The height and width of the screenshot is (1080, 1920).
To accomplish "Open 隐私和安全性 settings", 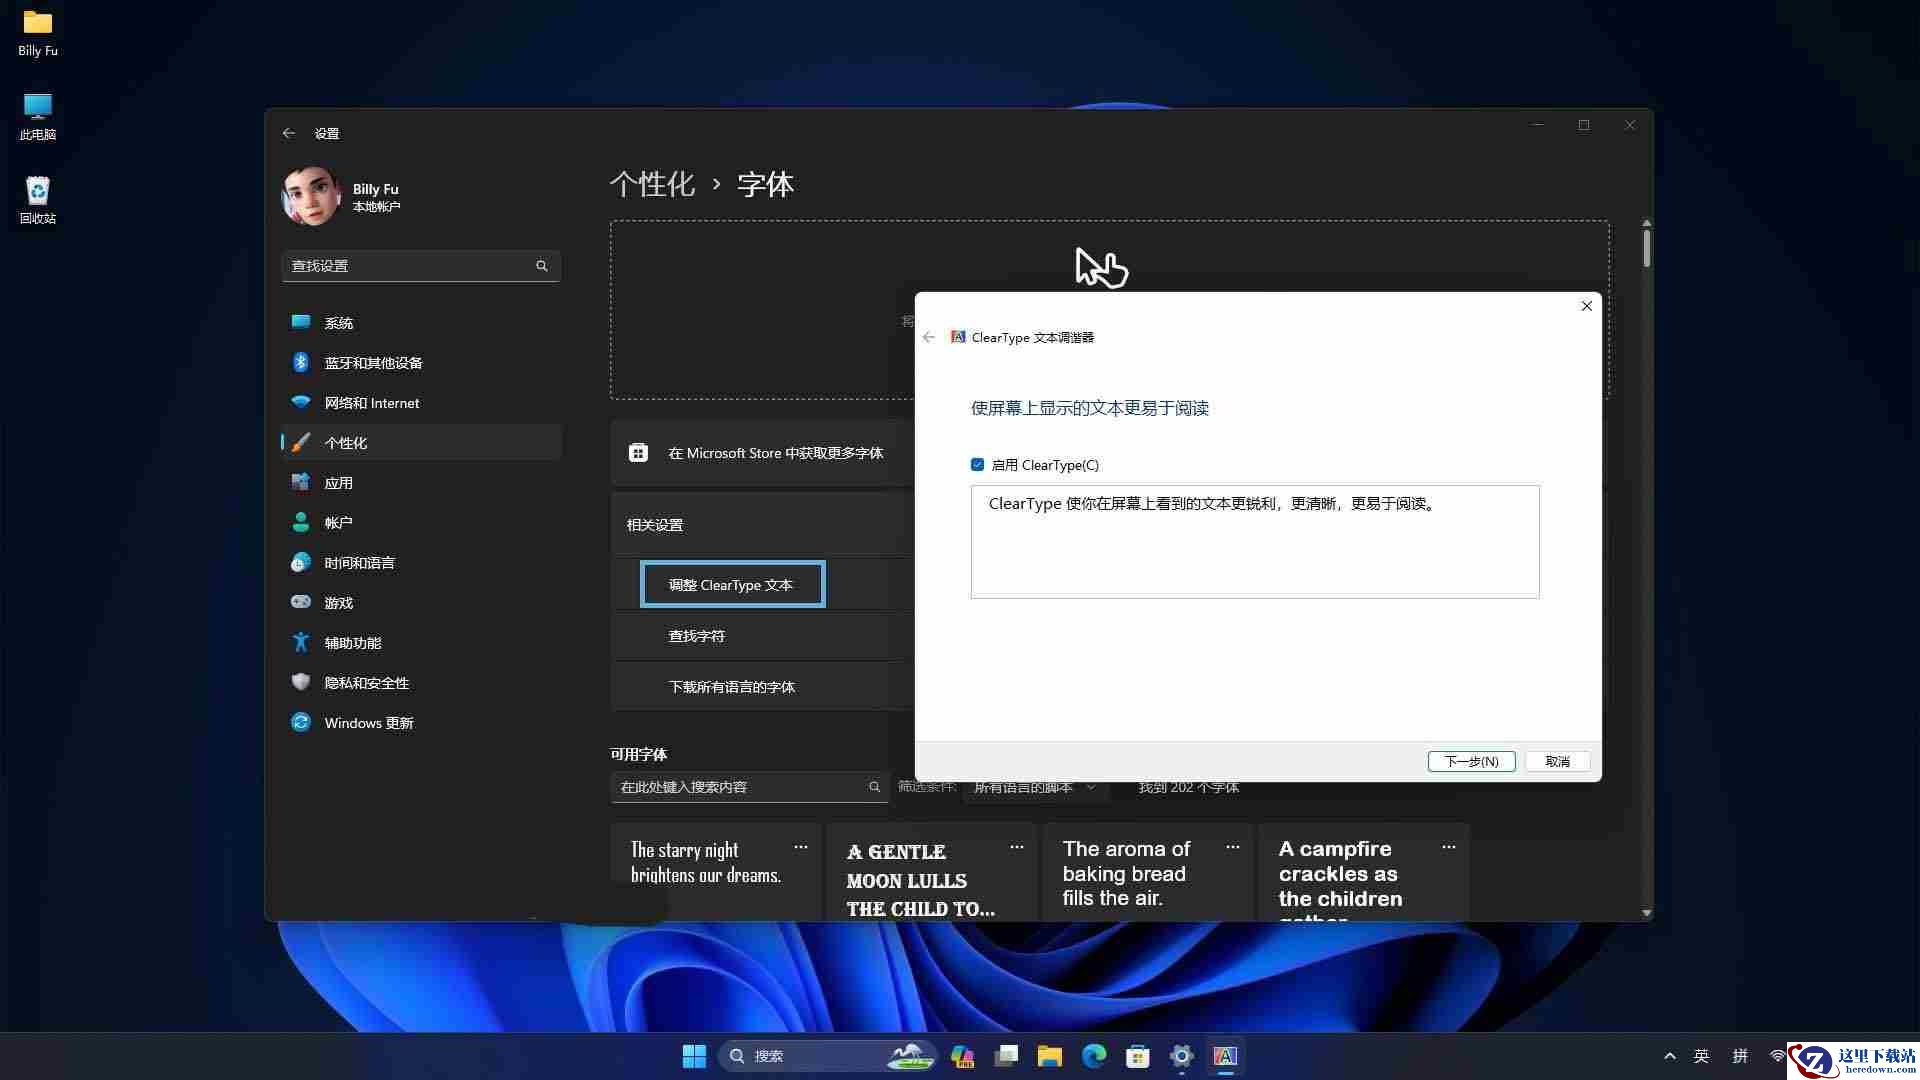I will pos(421,683).
